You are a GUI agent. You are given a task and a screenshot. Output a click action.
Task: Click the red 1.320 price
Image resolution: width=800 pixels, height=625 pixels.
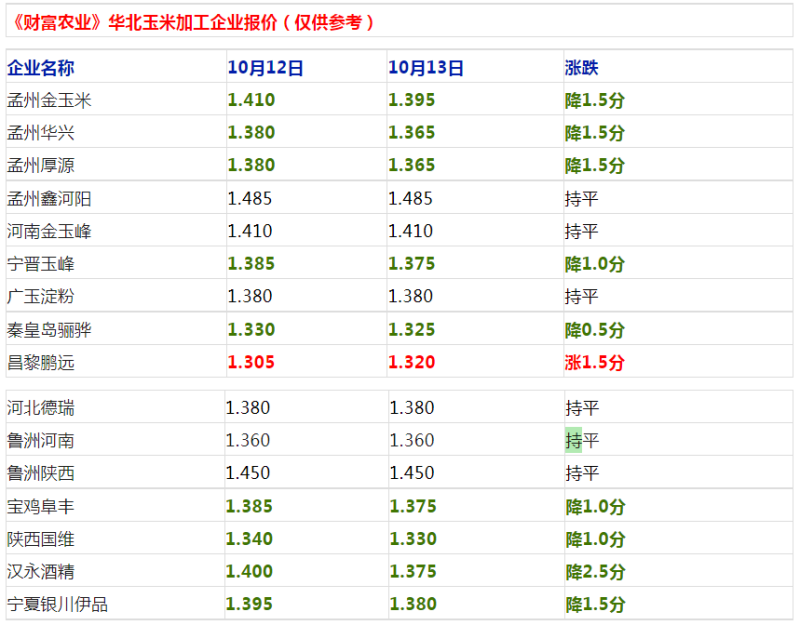[412, 362]
